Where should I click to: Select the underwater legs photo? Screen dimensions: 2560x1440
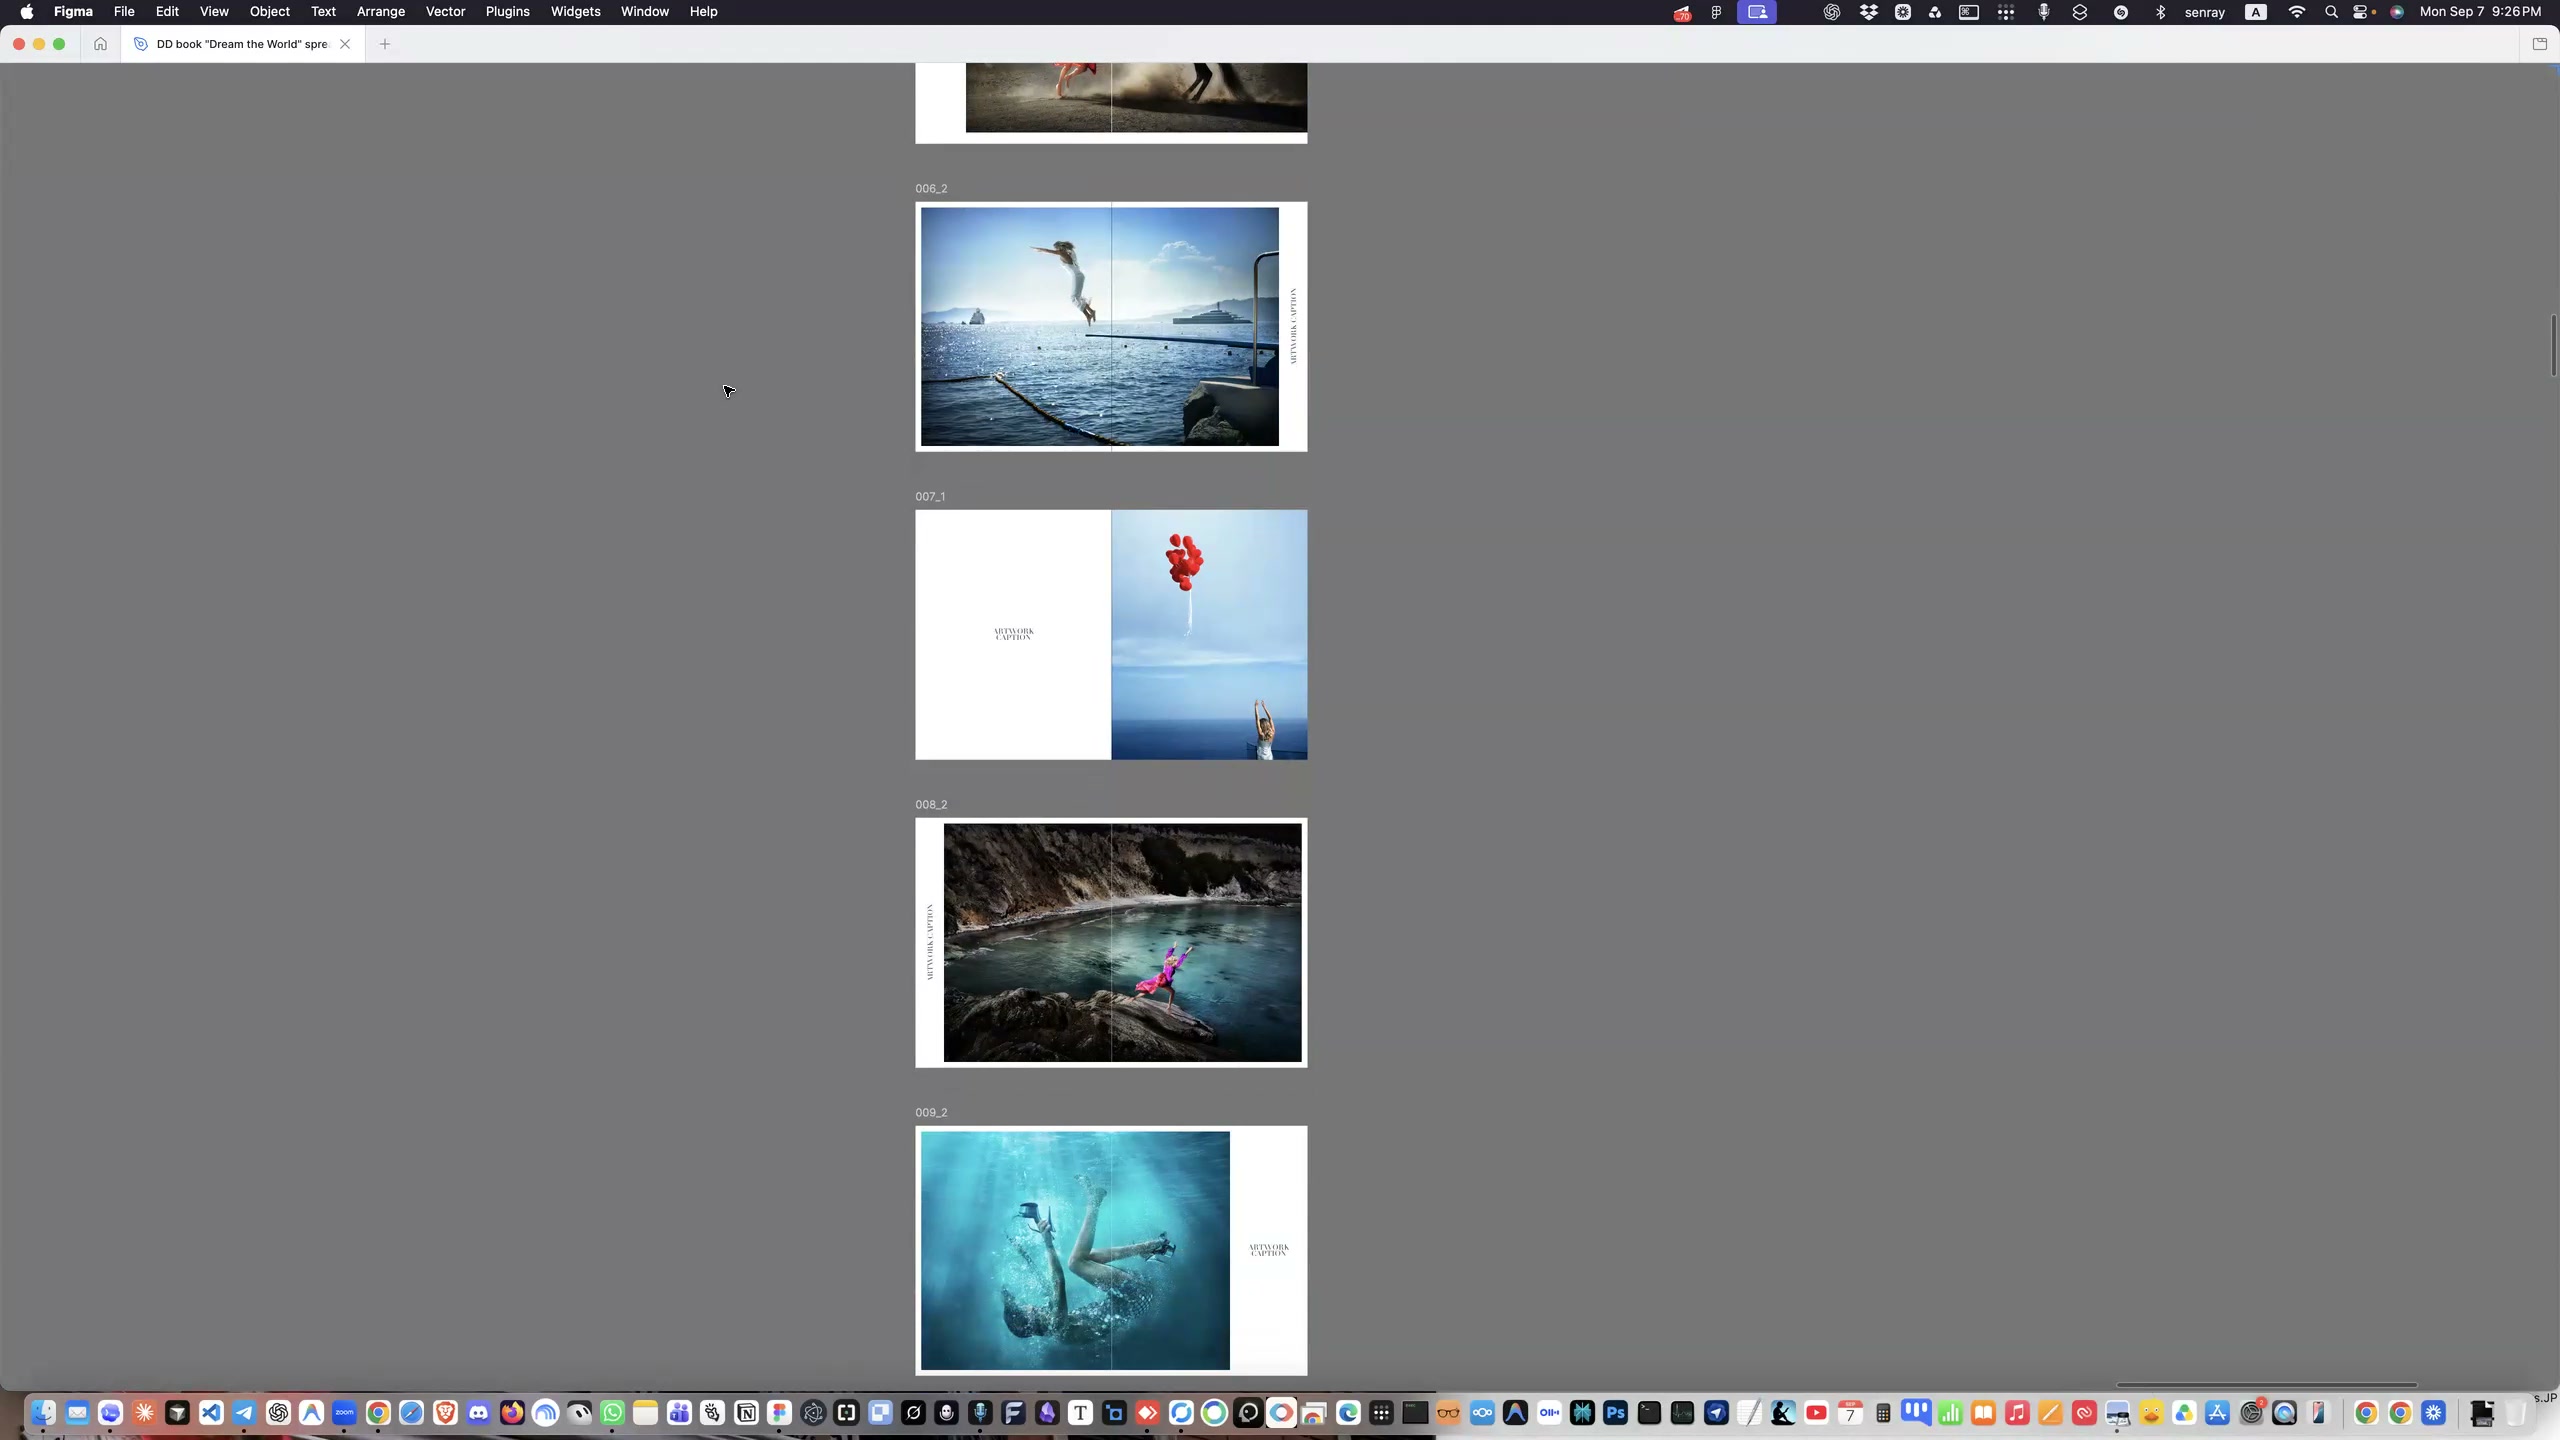tap(1075, 1251)
